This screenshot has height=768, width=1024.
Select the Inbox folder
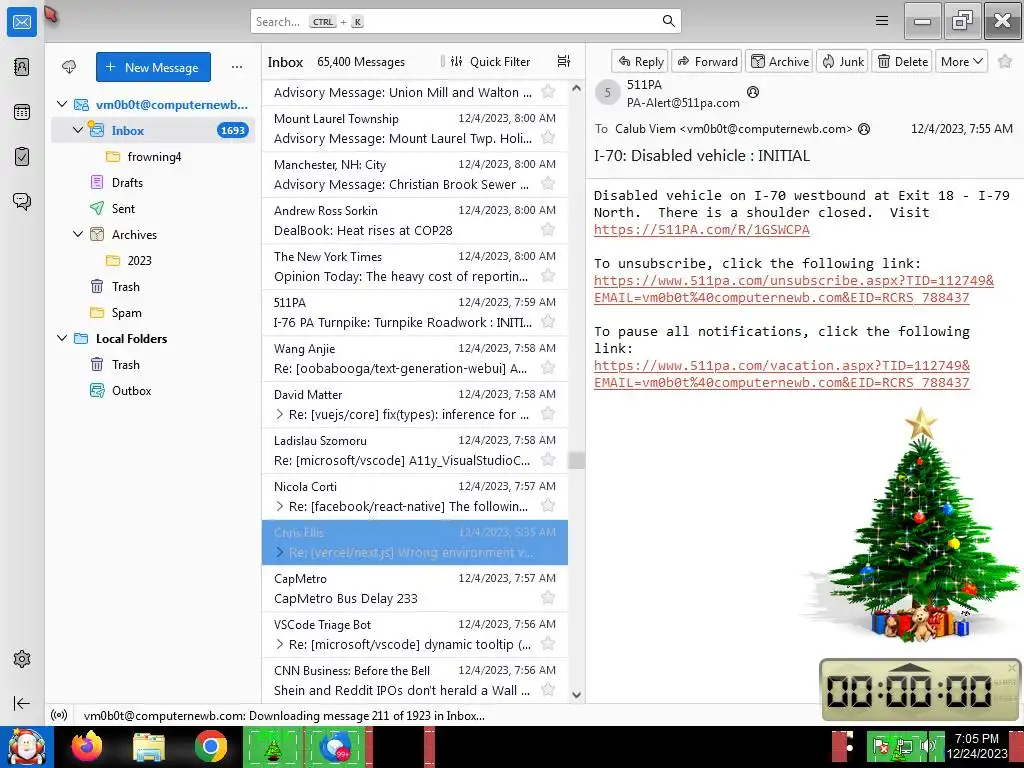coord(153,130)
